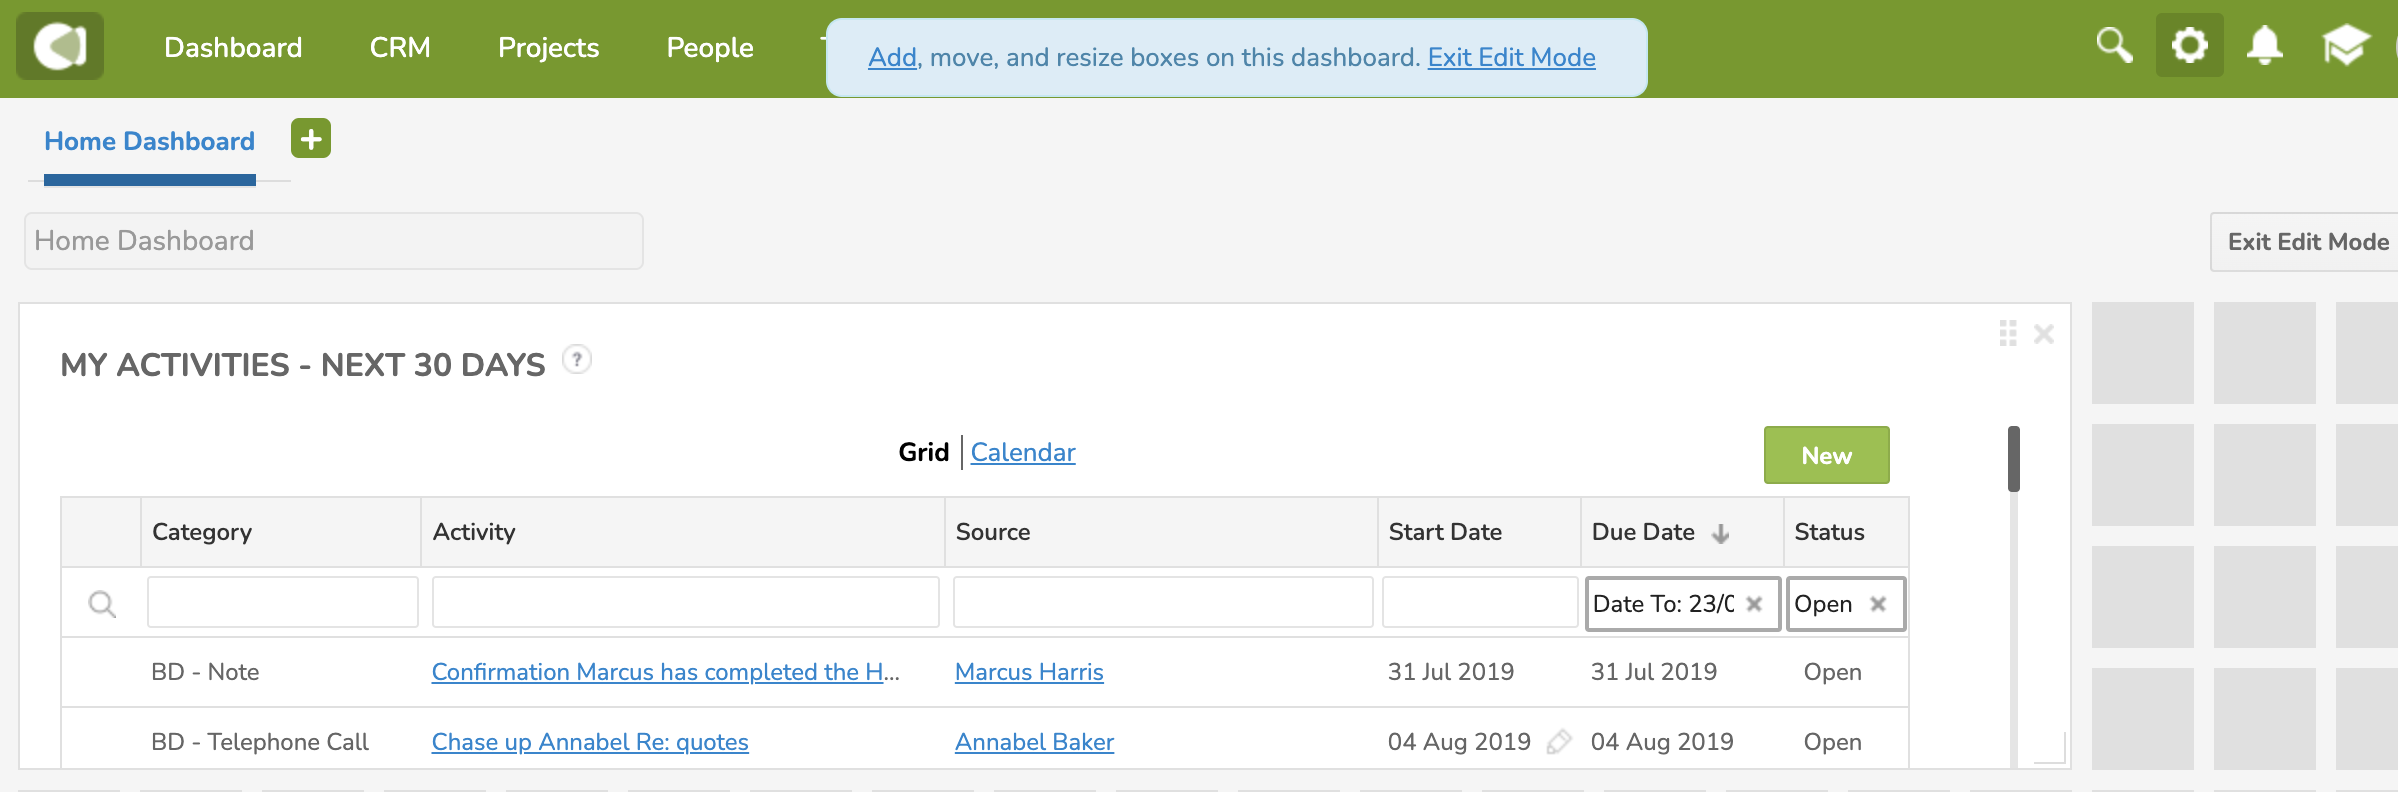Screen dimensions: 2398x792
Task: Click the widget vertical scrollbar
Action: (2014, 459)
